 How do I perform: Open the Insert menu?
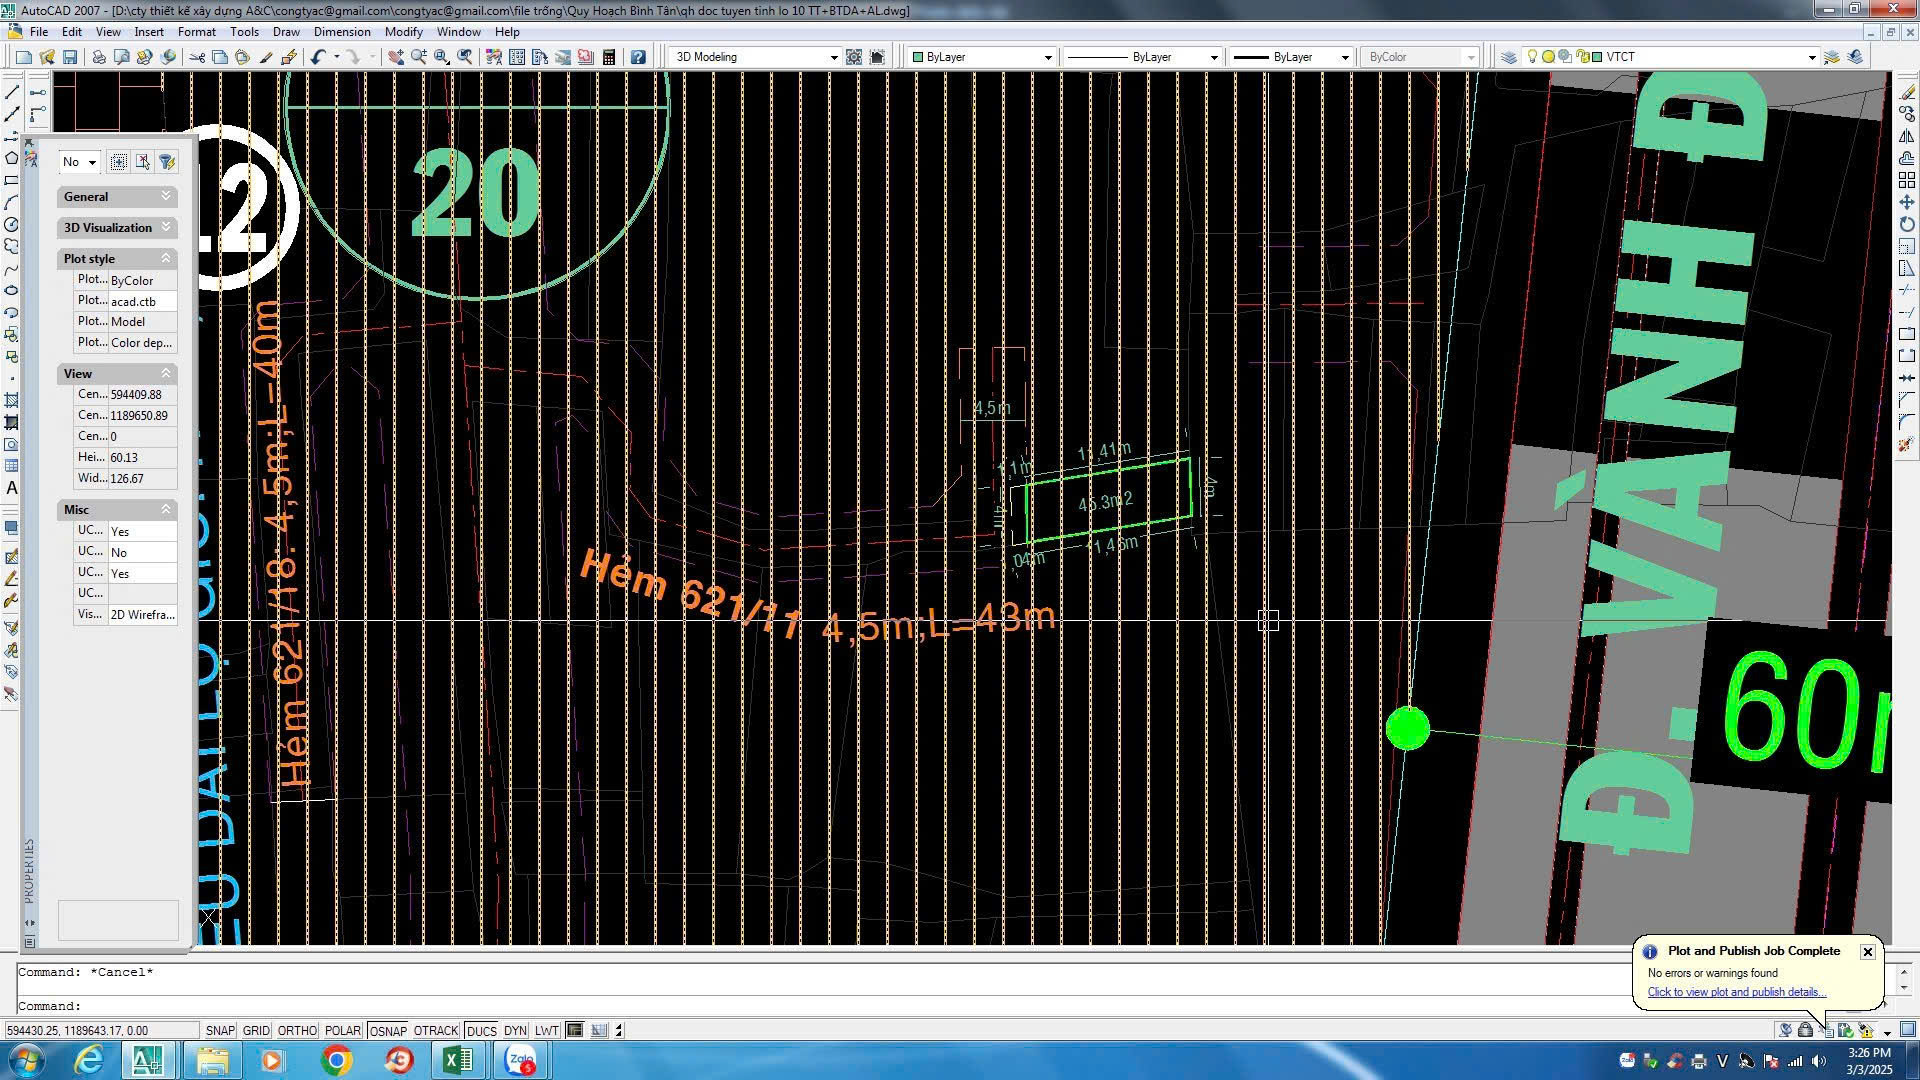point(149,32)
